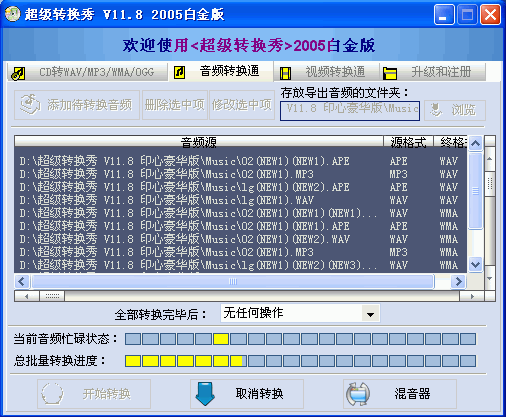Click outer gray vertical scroll up arrow

point(490,159)
